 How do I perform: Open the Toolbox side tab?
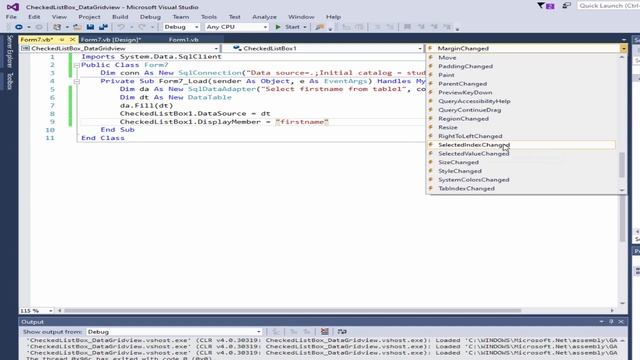tap(10, 81)
